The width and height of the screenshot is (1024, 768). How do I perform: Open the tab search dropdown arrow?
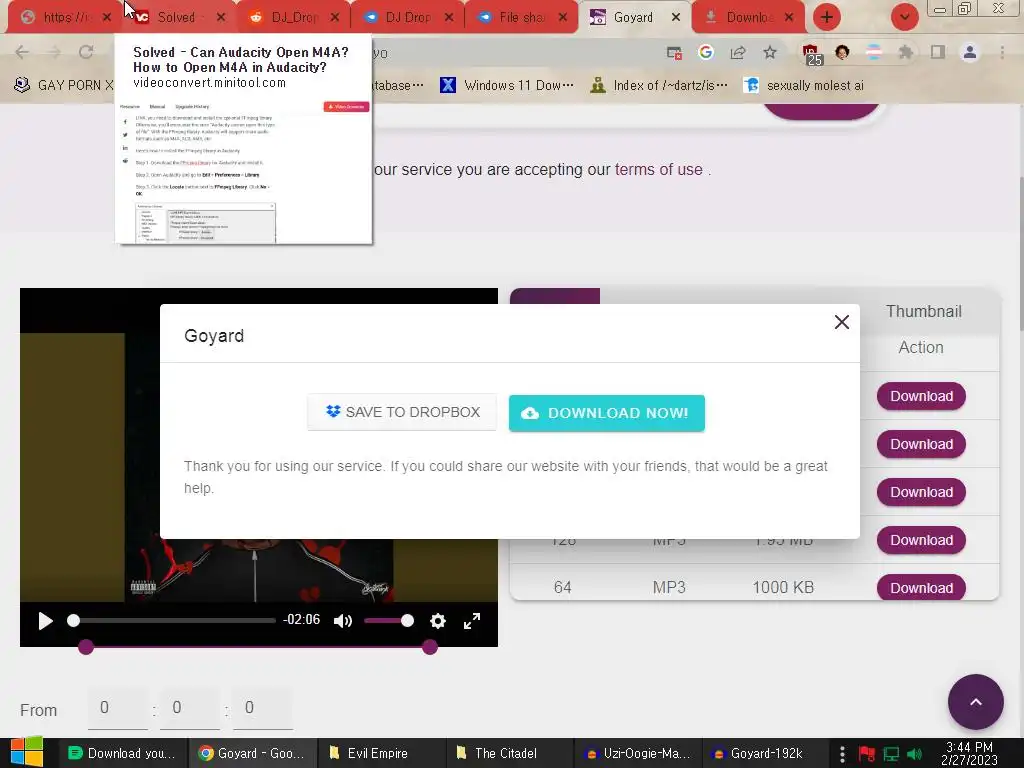(904, 17)
